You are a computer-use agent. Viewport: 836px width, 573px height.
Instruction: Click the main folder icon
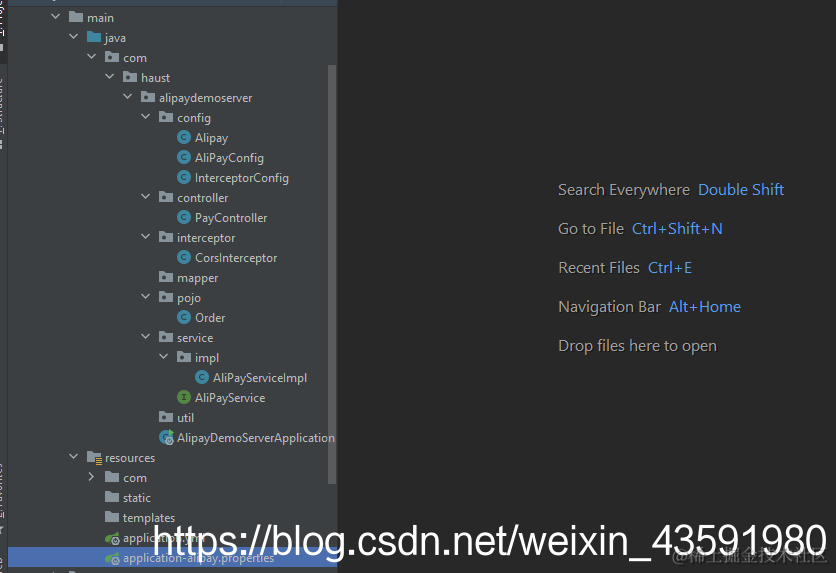(76, 17)
